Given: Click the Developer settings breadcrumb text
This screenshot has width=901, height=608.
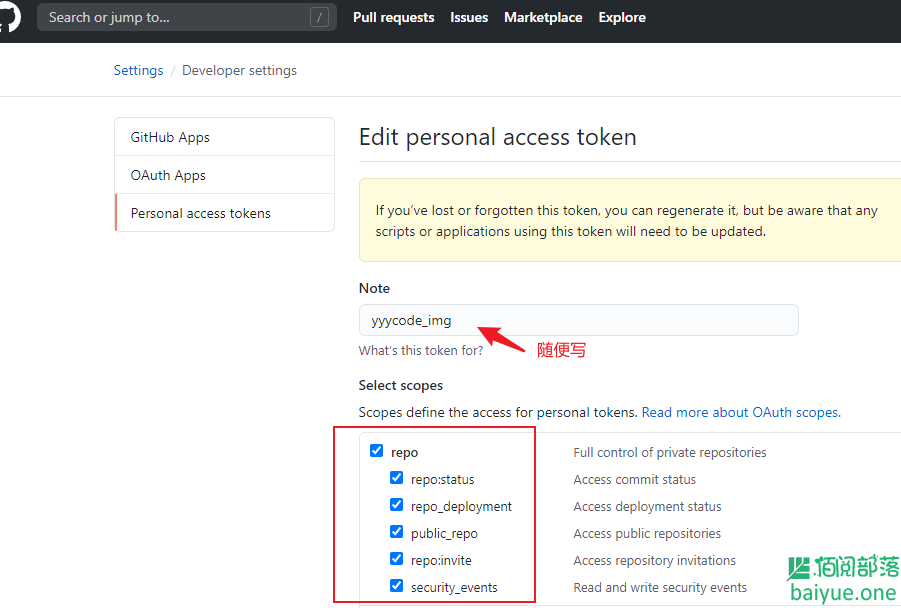Looking at the screenshot, I should 240,70.
